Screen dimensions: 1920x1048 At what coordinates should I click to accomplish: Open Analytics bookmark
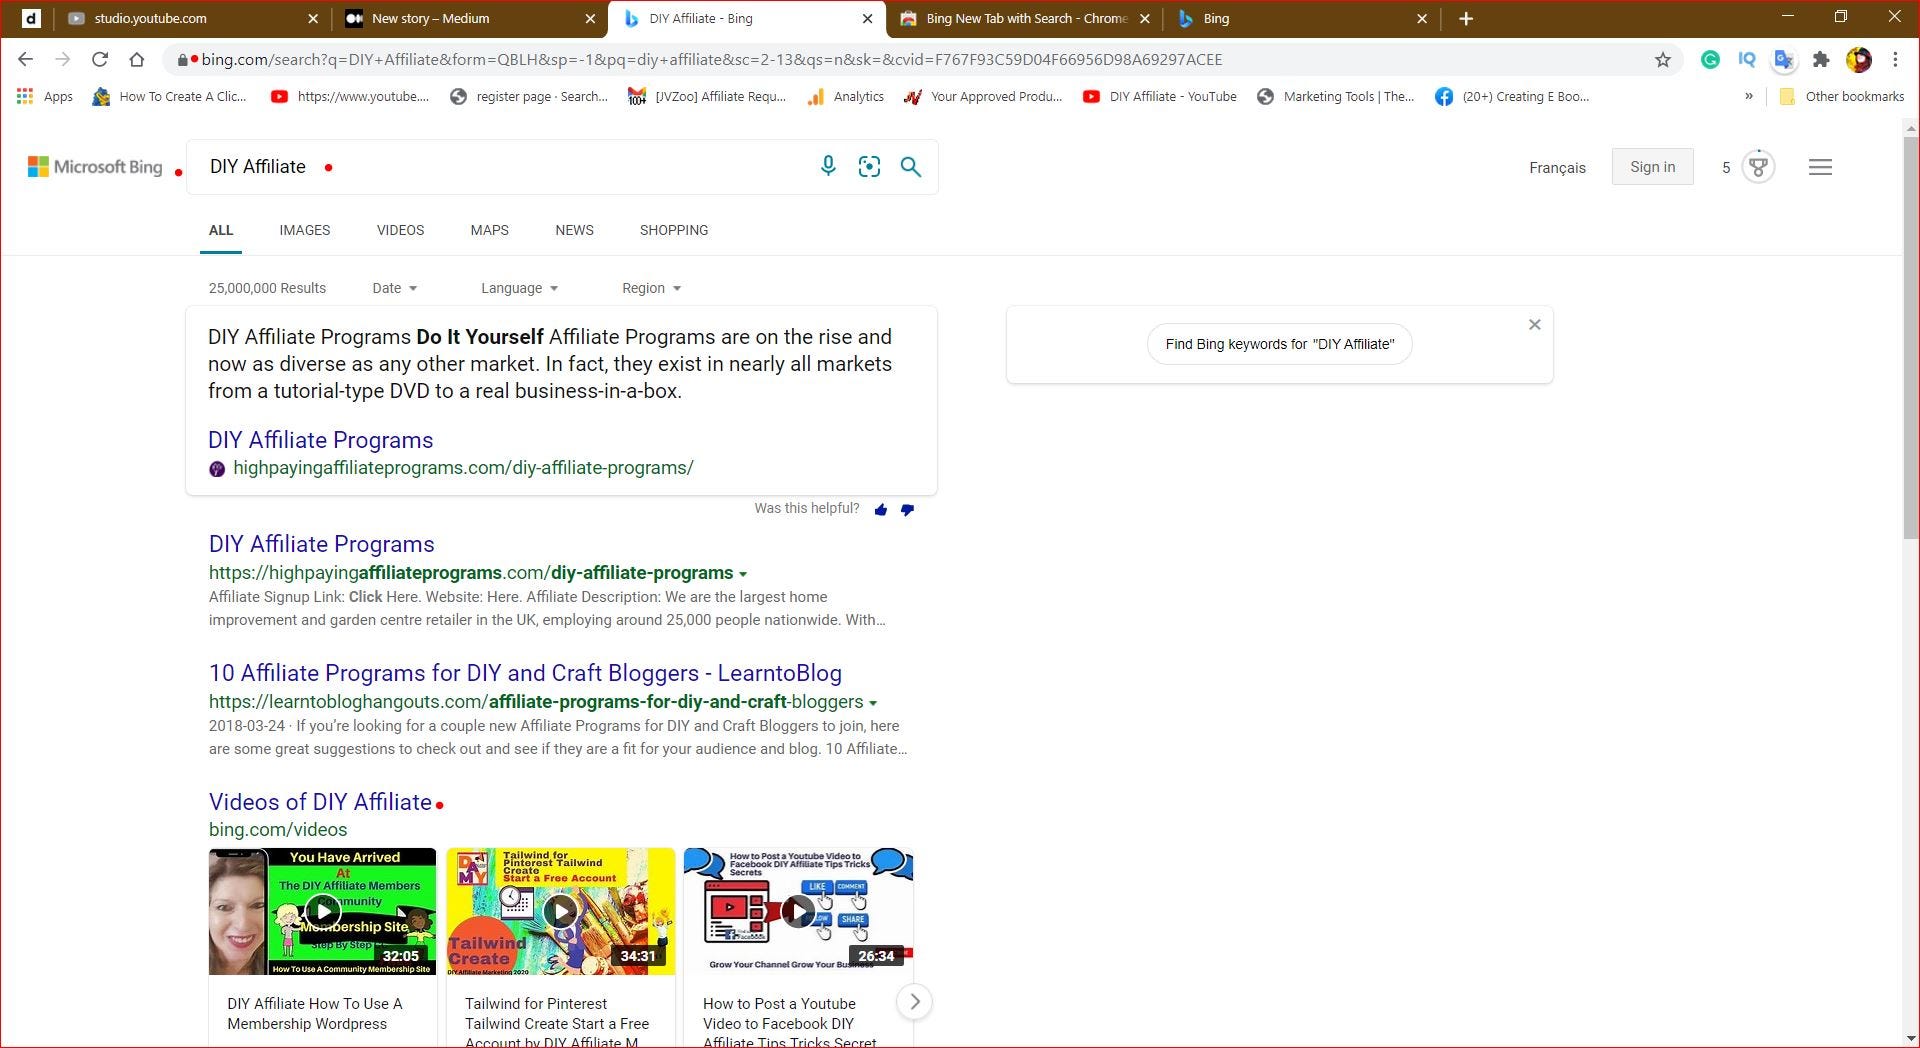coord(846,96)
